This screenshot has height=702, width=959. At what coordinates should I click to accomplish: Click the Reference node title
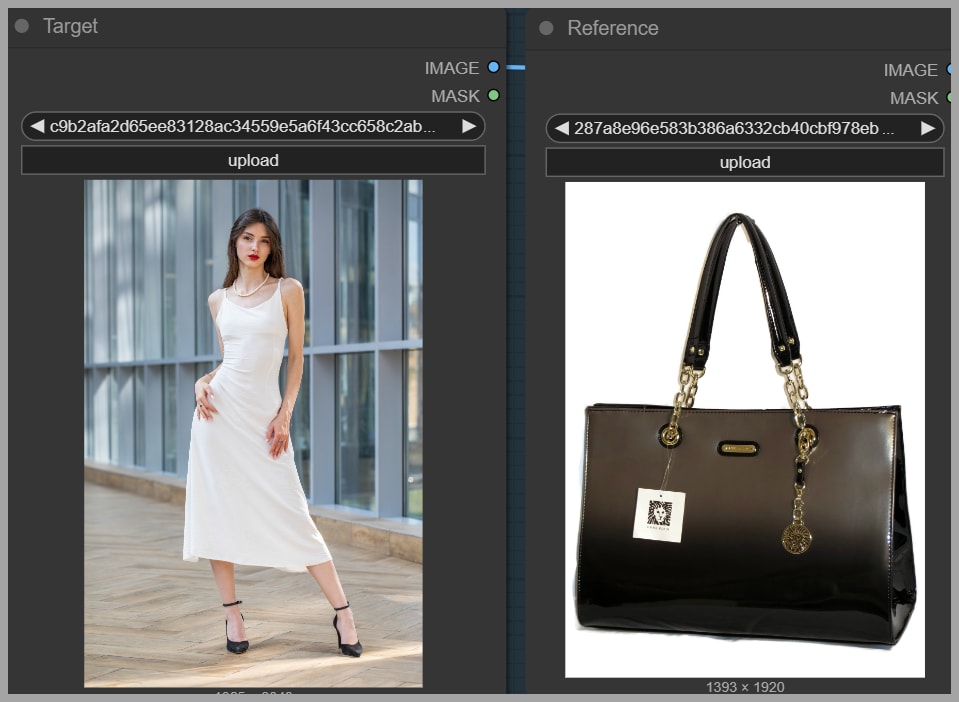pyautogui.click(x=612, y=28)
